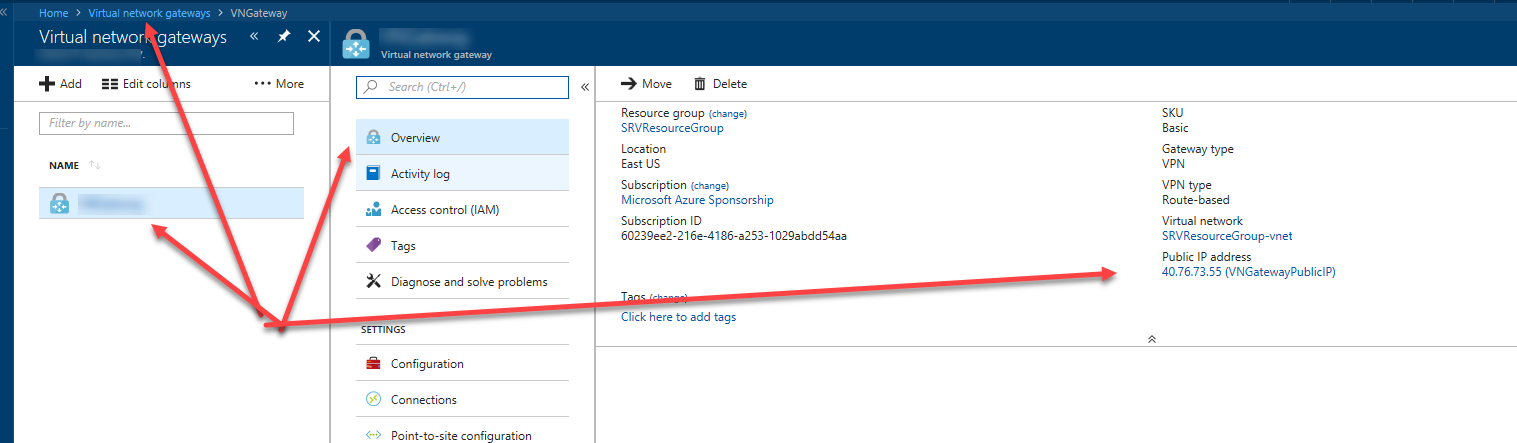
Task: Select the Tags menu icon
Action: pyautogui.click(x=373, y=246)
